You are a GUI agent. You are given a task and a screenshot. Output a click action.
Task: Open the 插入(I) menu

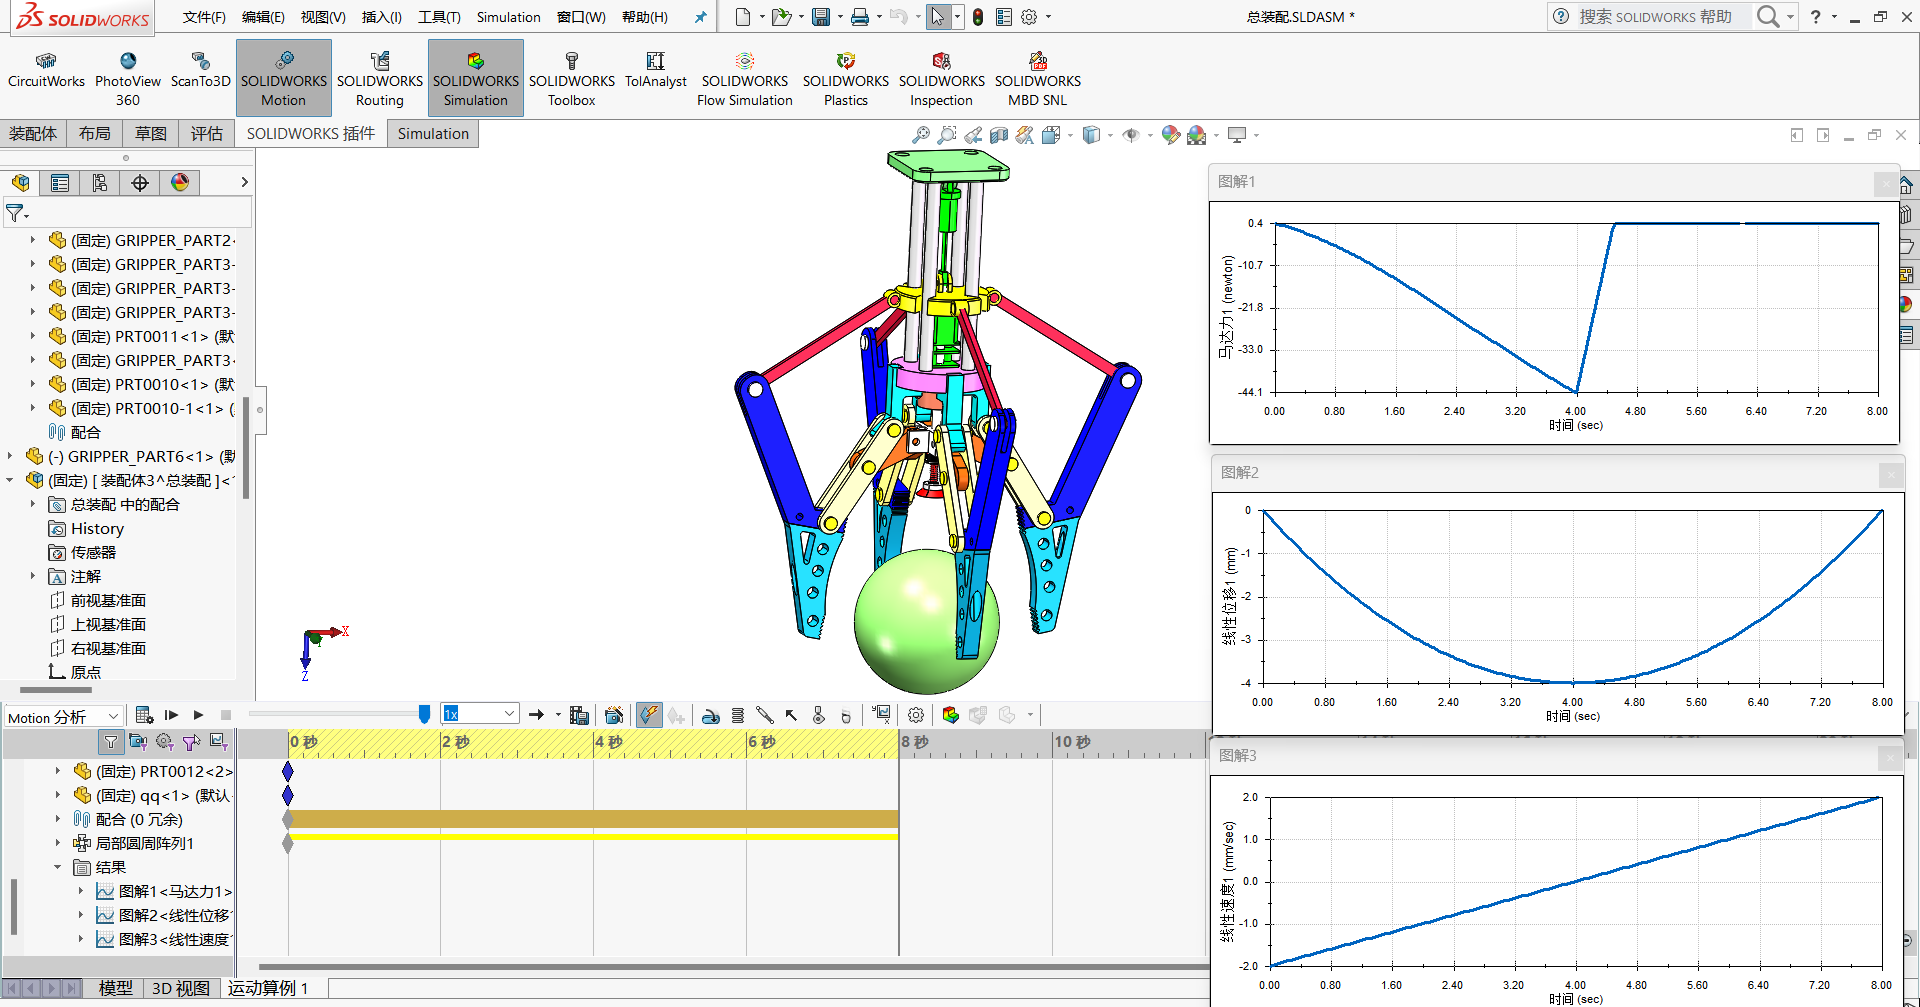pyautogui.click(x=381, y=17)
